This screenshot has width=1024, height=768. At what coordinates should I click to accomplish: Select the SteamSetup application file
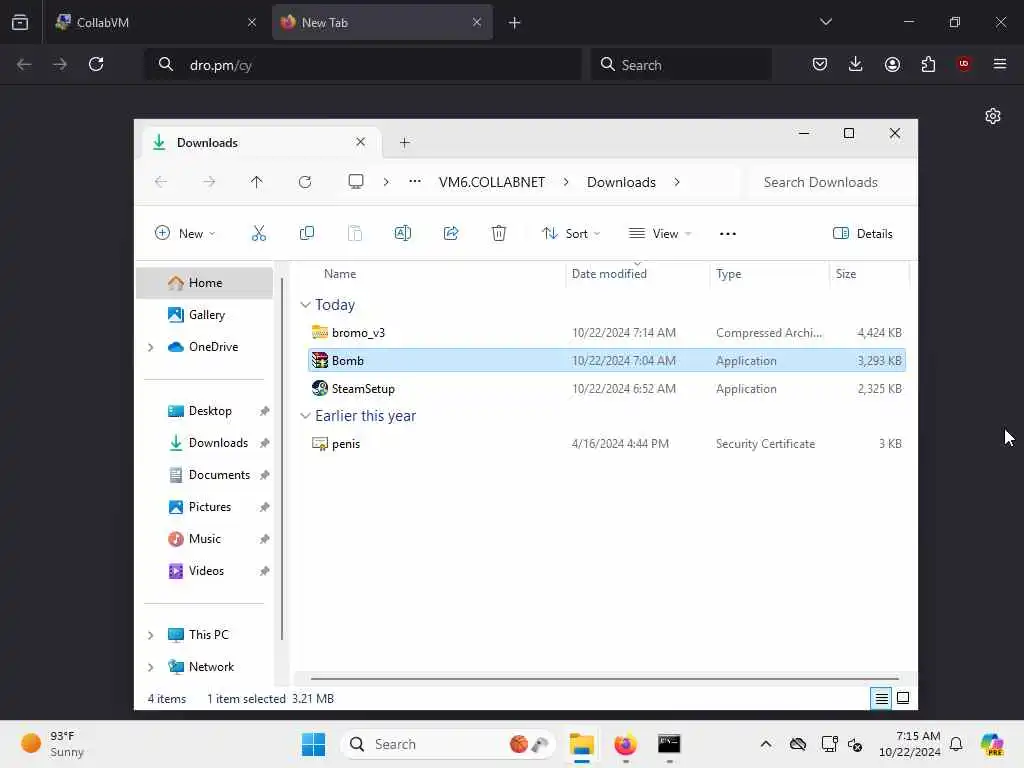(607, 389)
